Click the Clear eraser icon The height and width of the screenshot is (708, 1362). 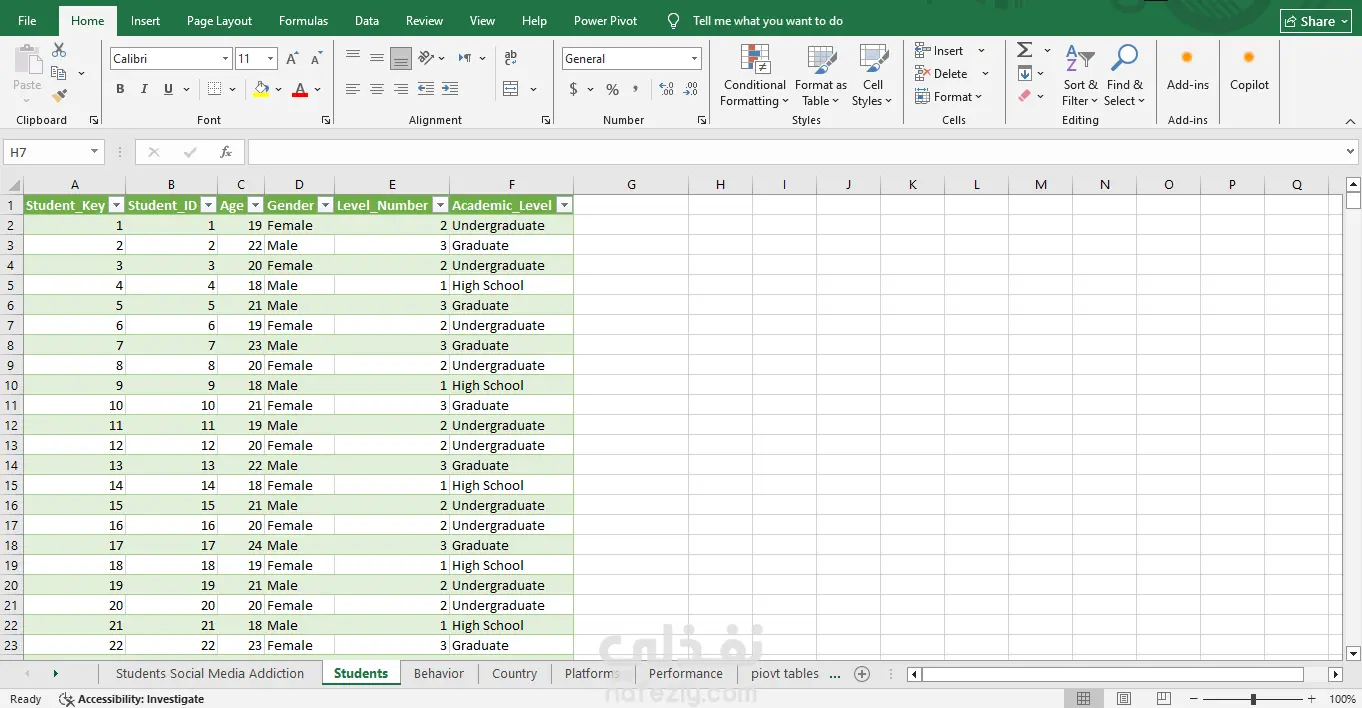pos(1025,96)
